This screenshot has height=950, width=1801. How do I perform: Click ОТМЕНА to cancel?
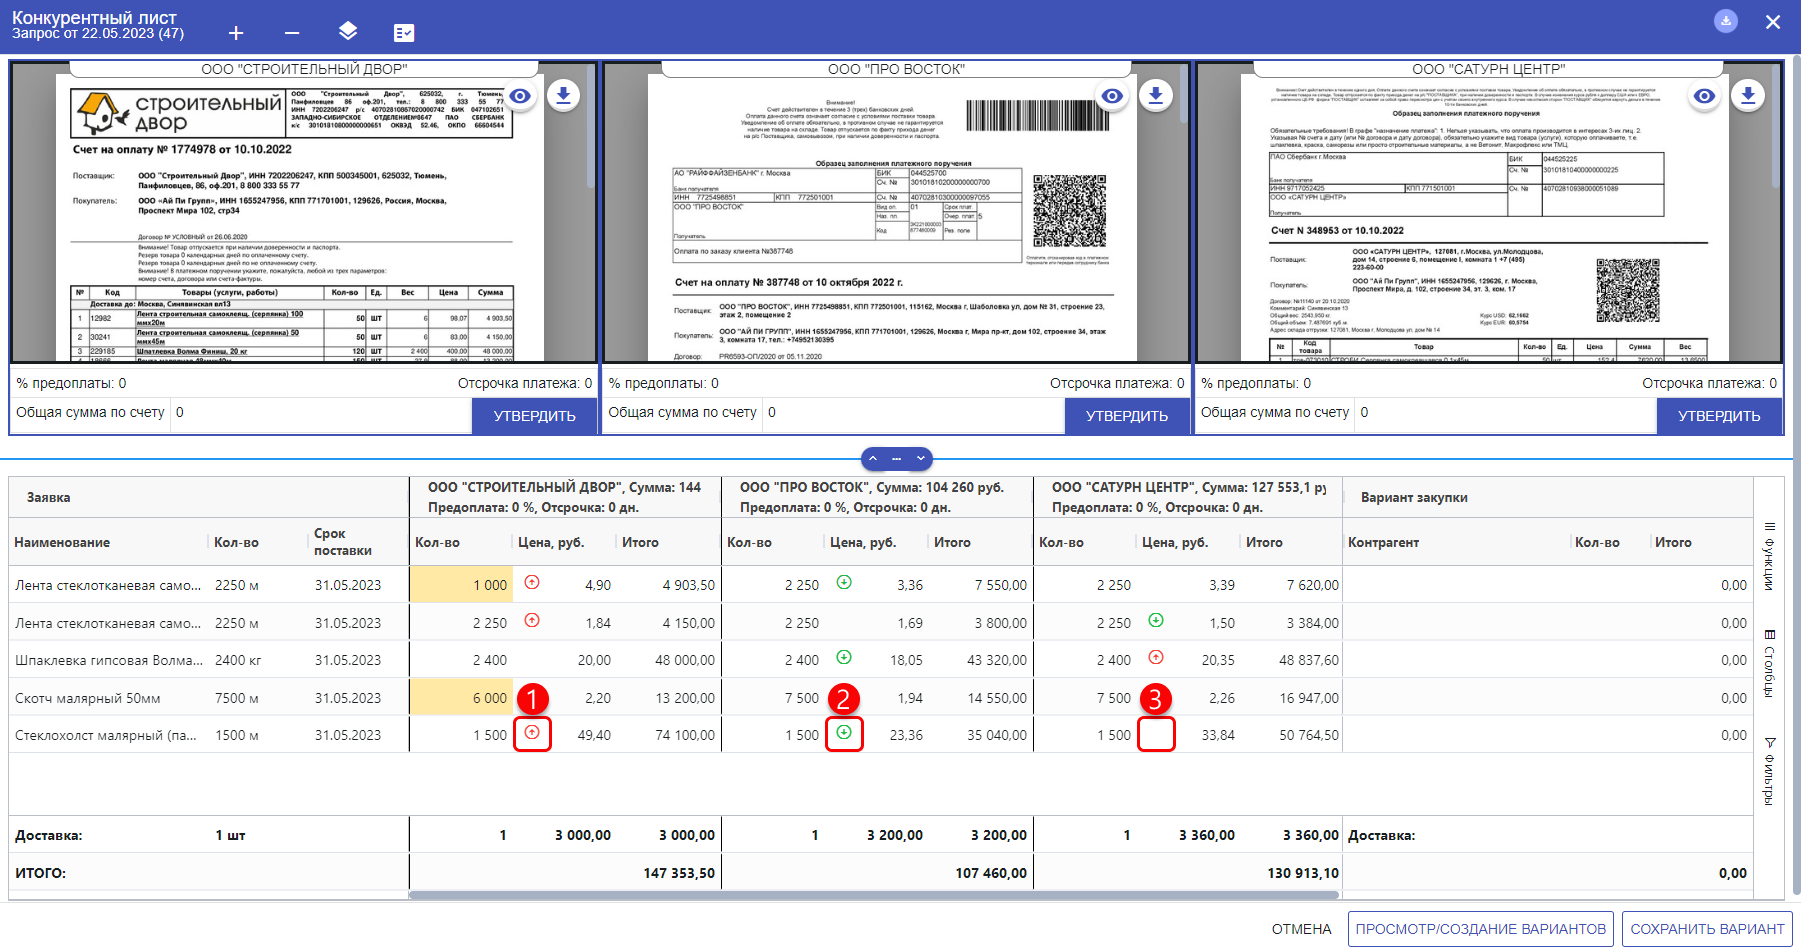coord(1301,929)
